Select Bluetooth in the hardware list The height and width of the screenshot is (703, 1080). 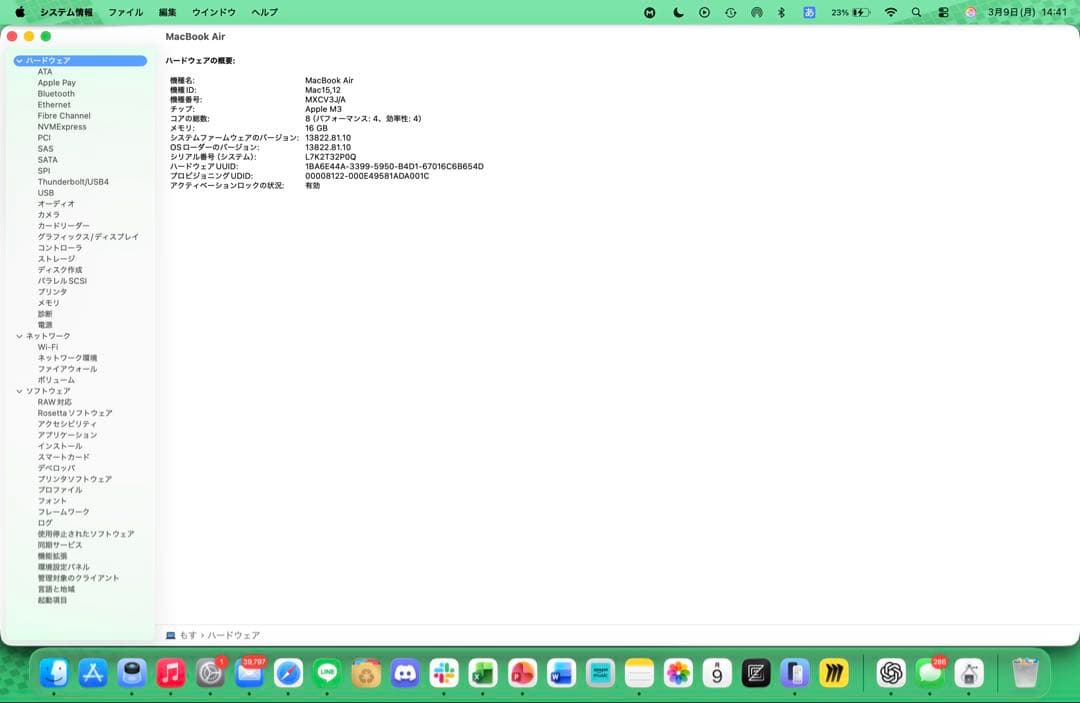coord(56,94)
